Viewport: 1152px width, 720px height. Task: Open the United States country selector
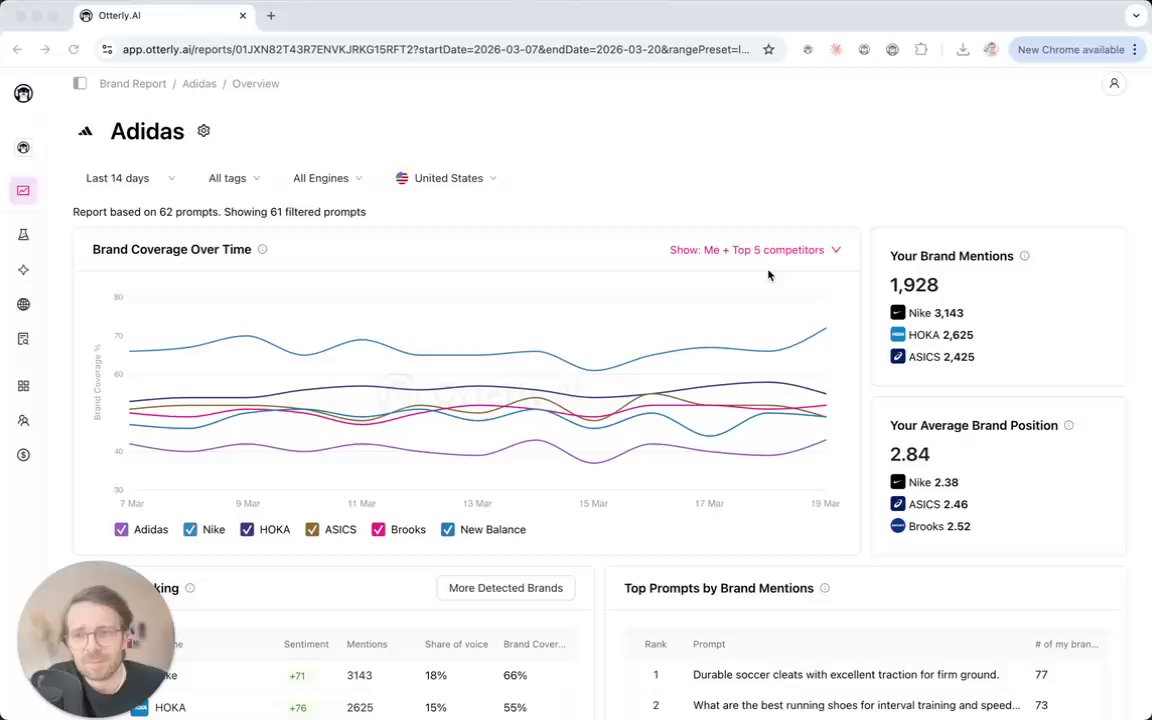click(x=446, y=178)
